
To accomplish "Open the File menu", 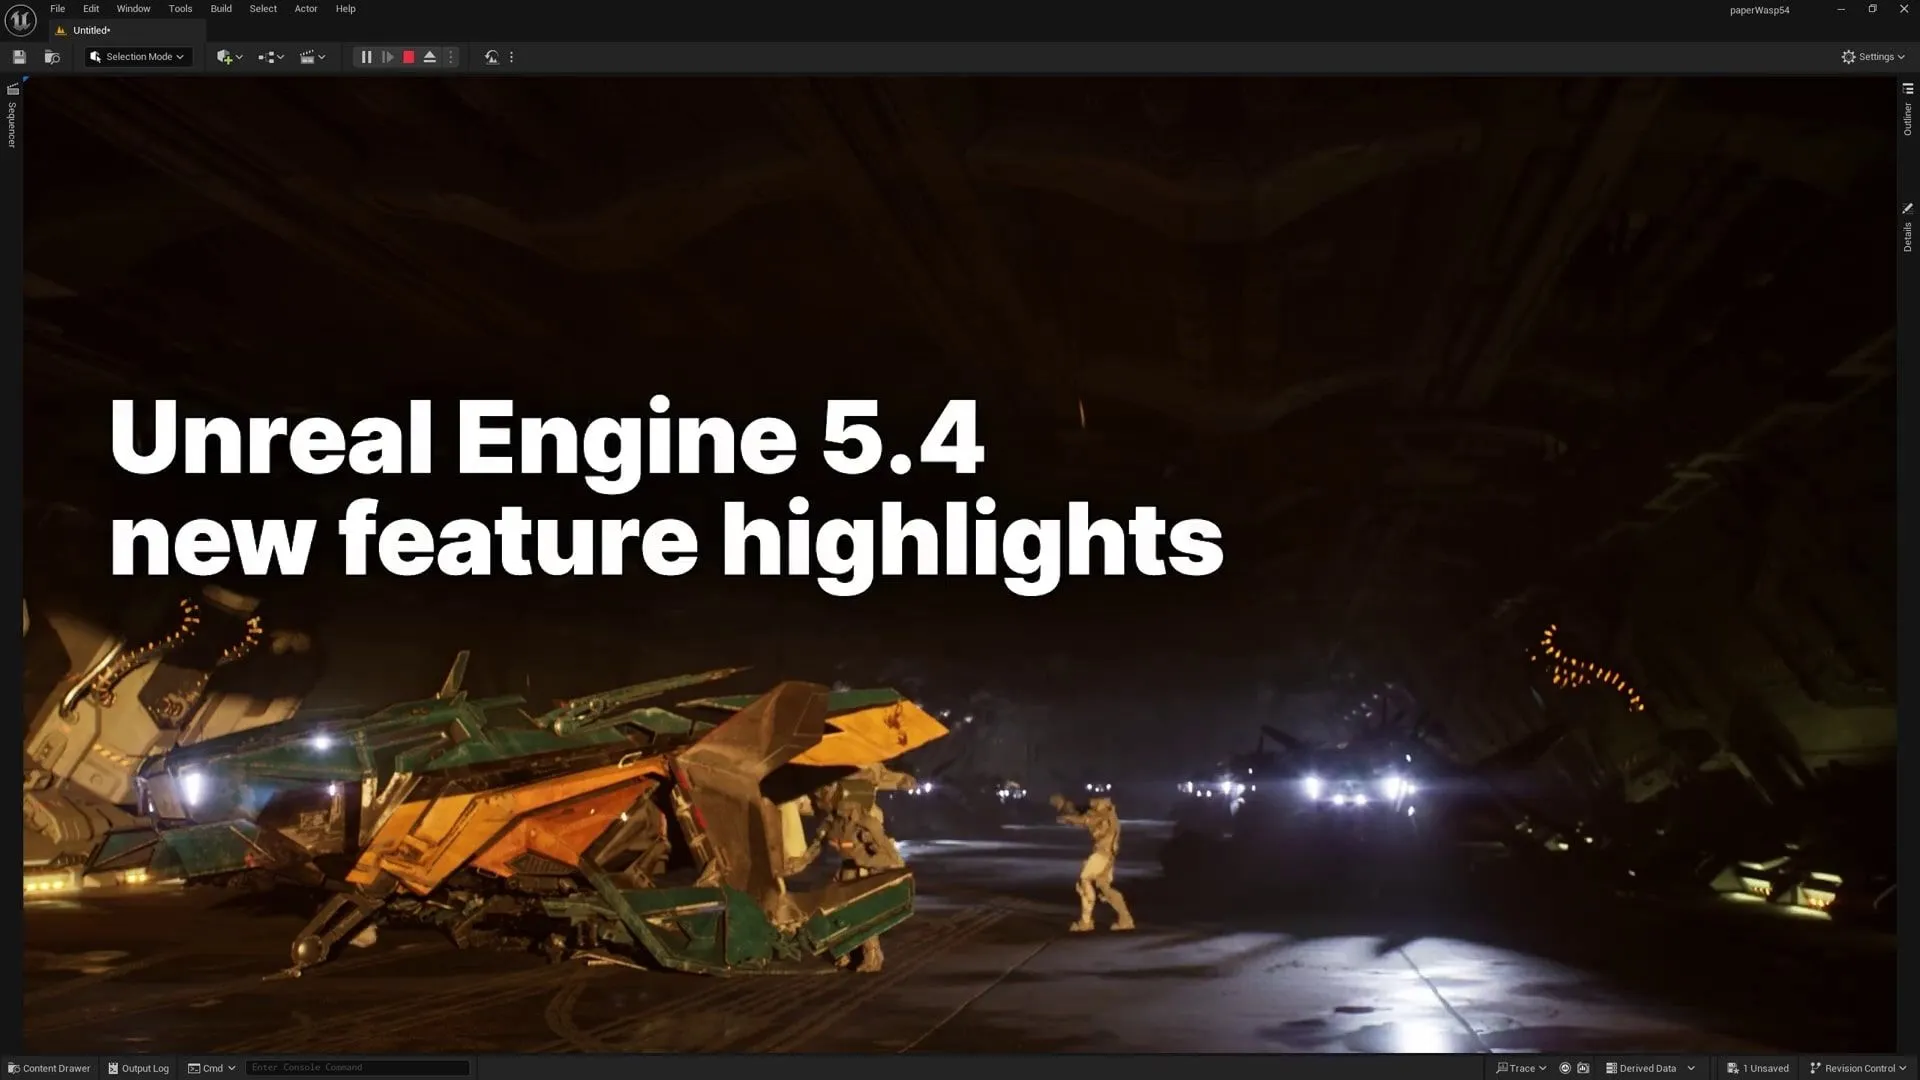I will pos(58,9).
